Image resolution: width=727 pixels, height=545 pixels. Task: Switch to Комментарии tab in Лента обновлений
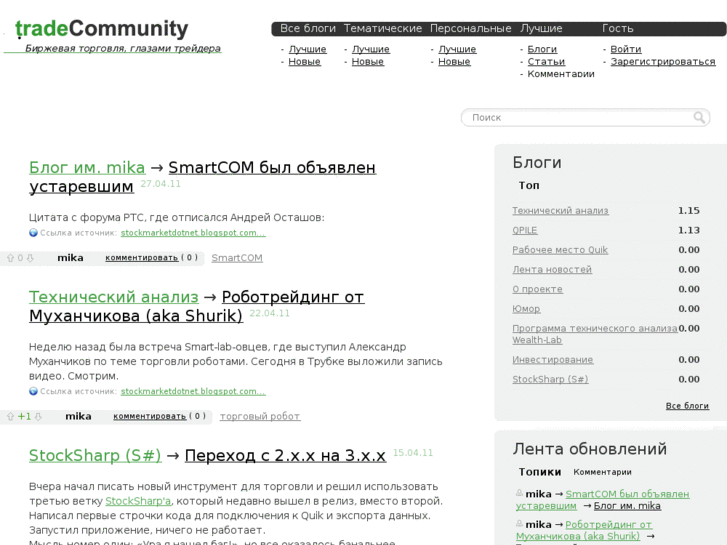[602, 472]
